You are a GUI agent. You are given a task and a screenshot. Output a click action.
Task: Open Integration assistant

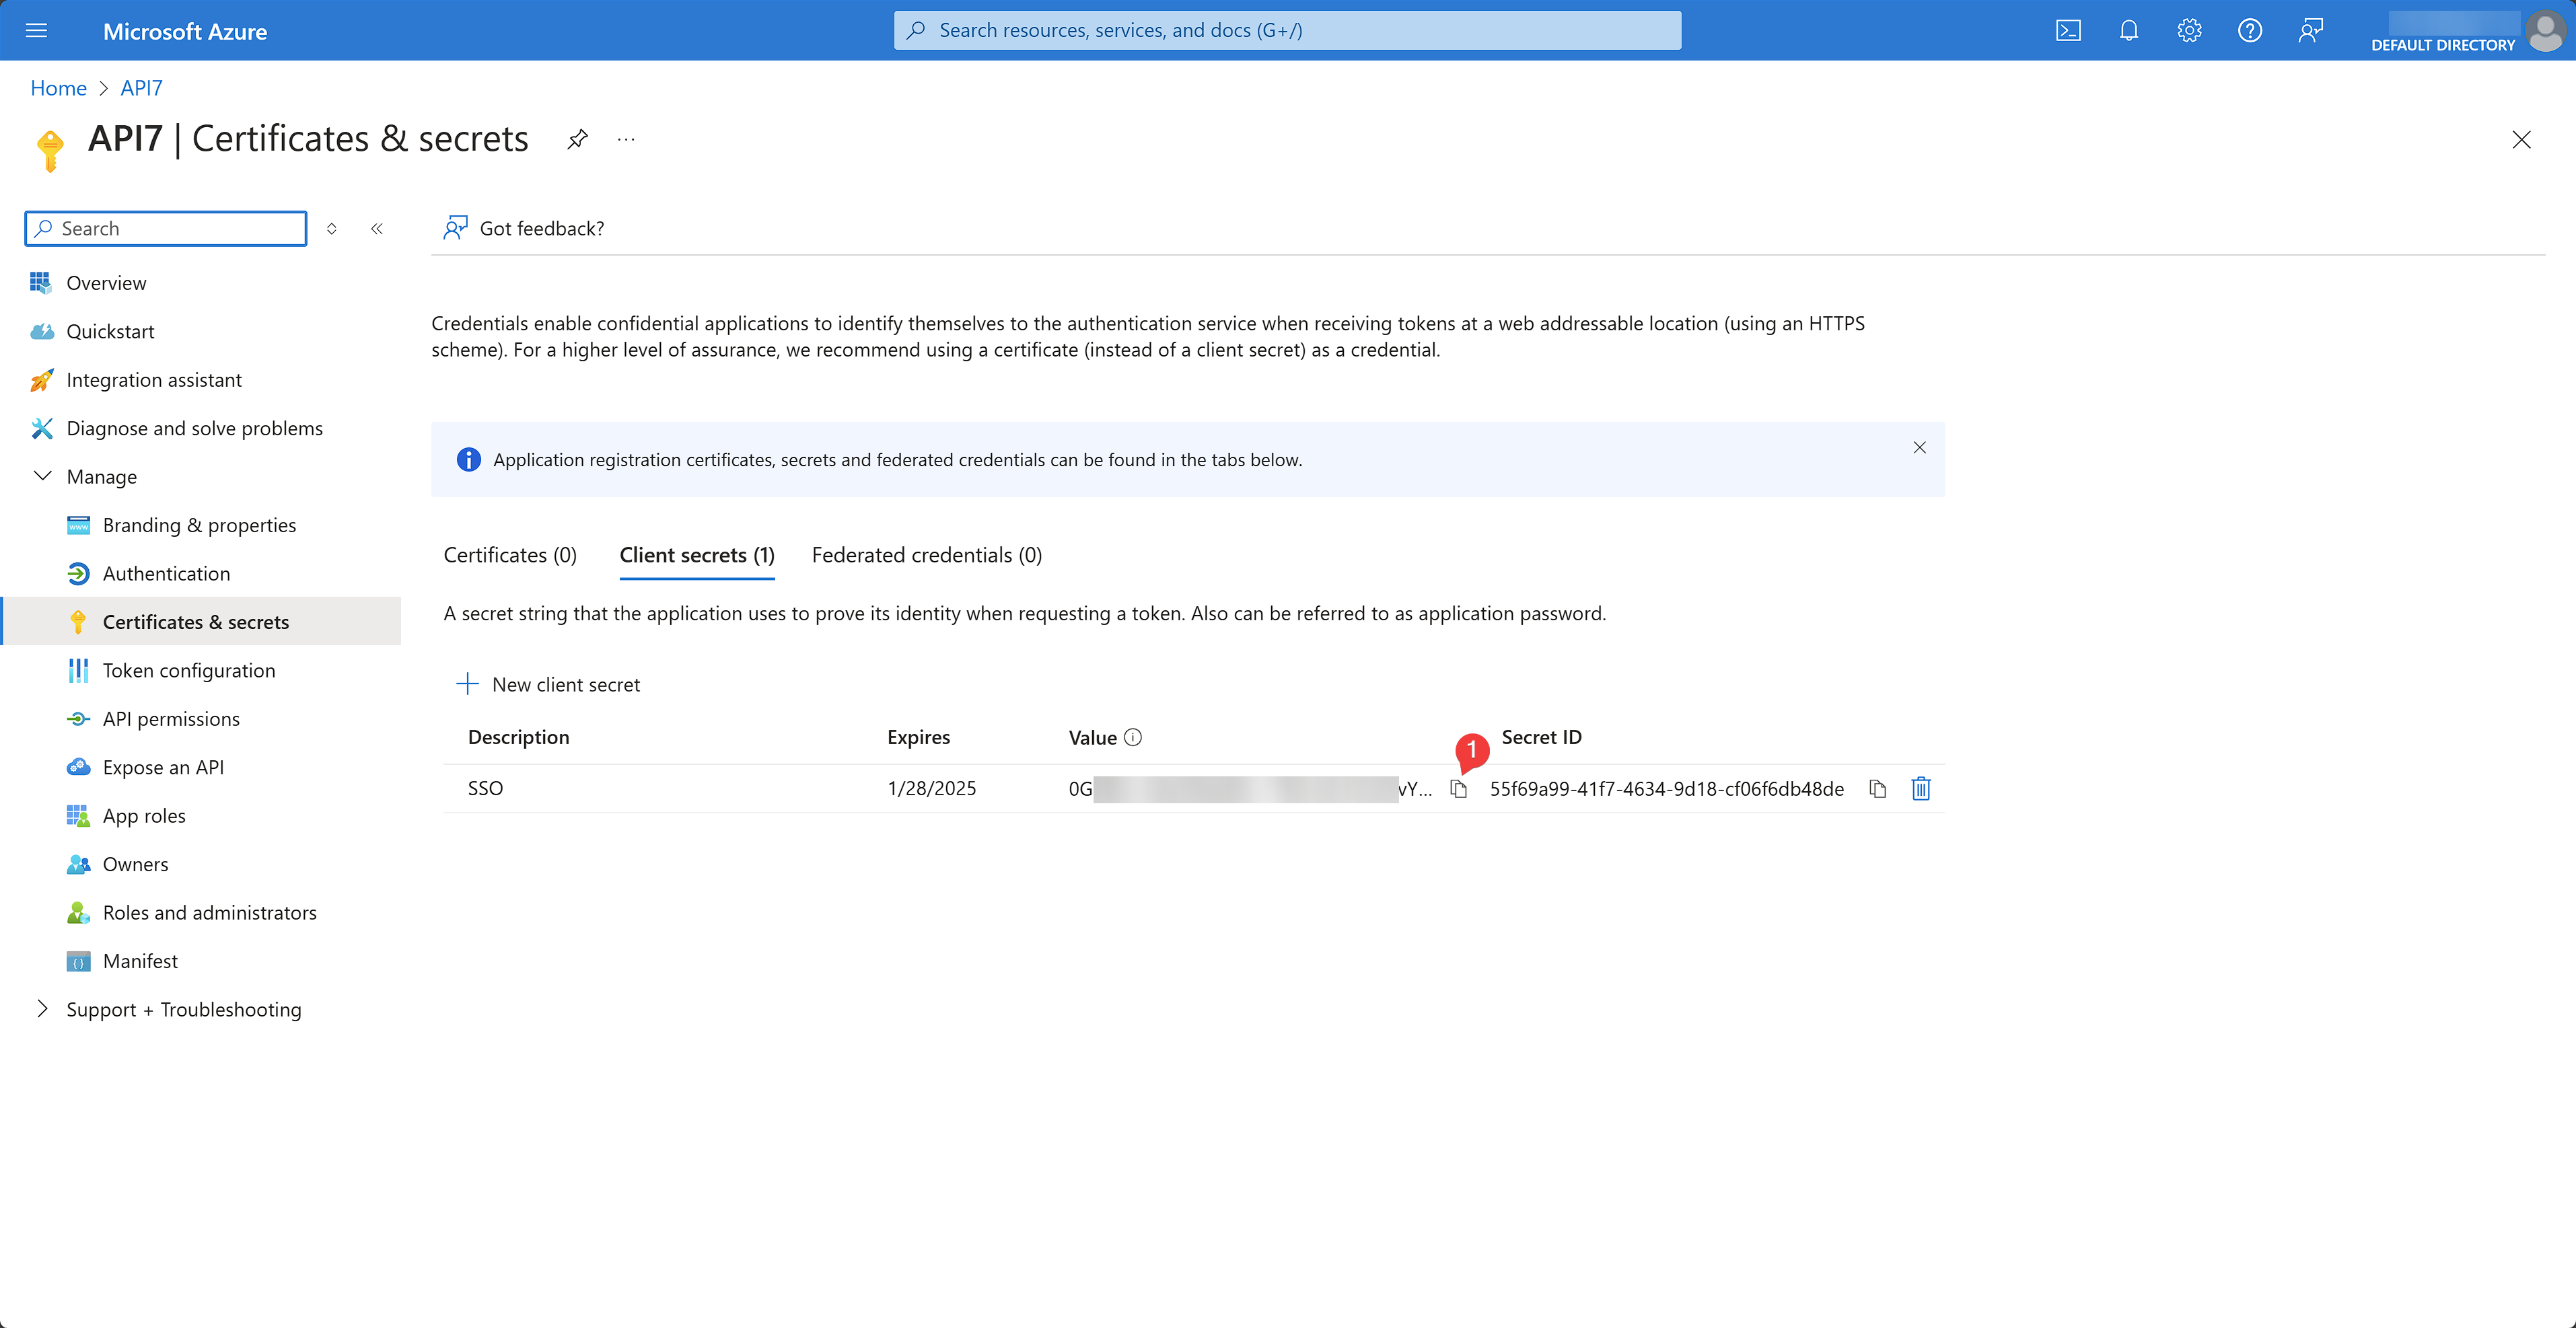(154, 380)
